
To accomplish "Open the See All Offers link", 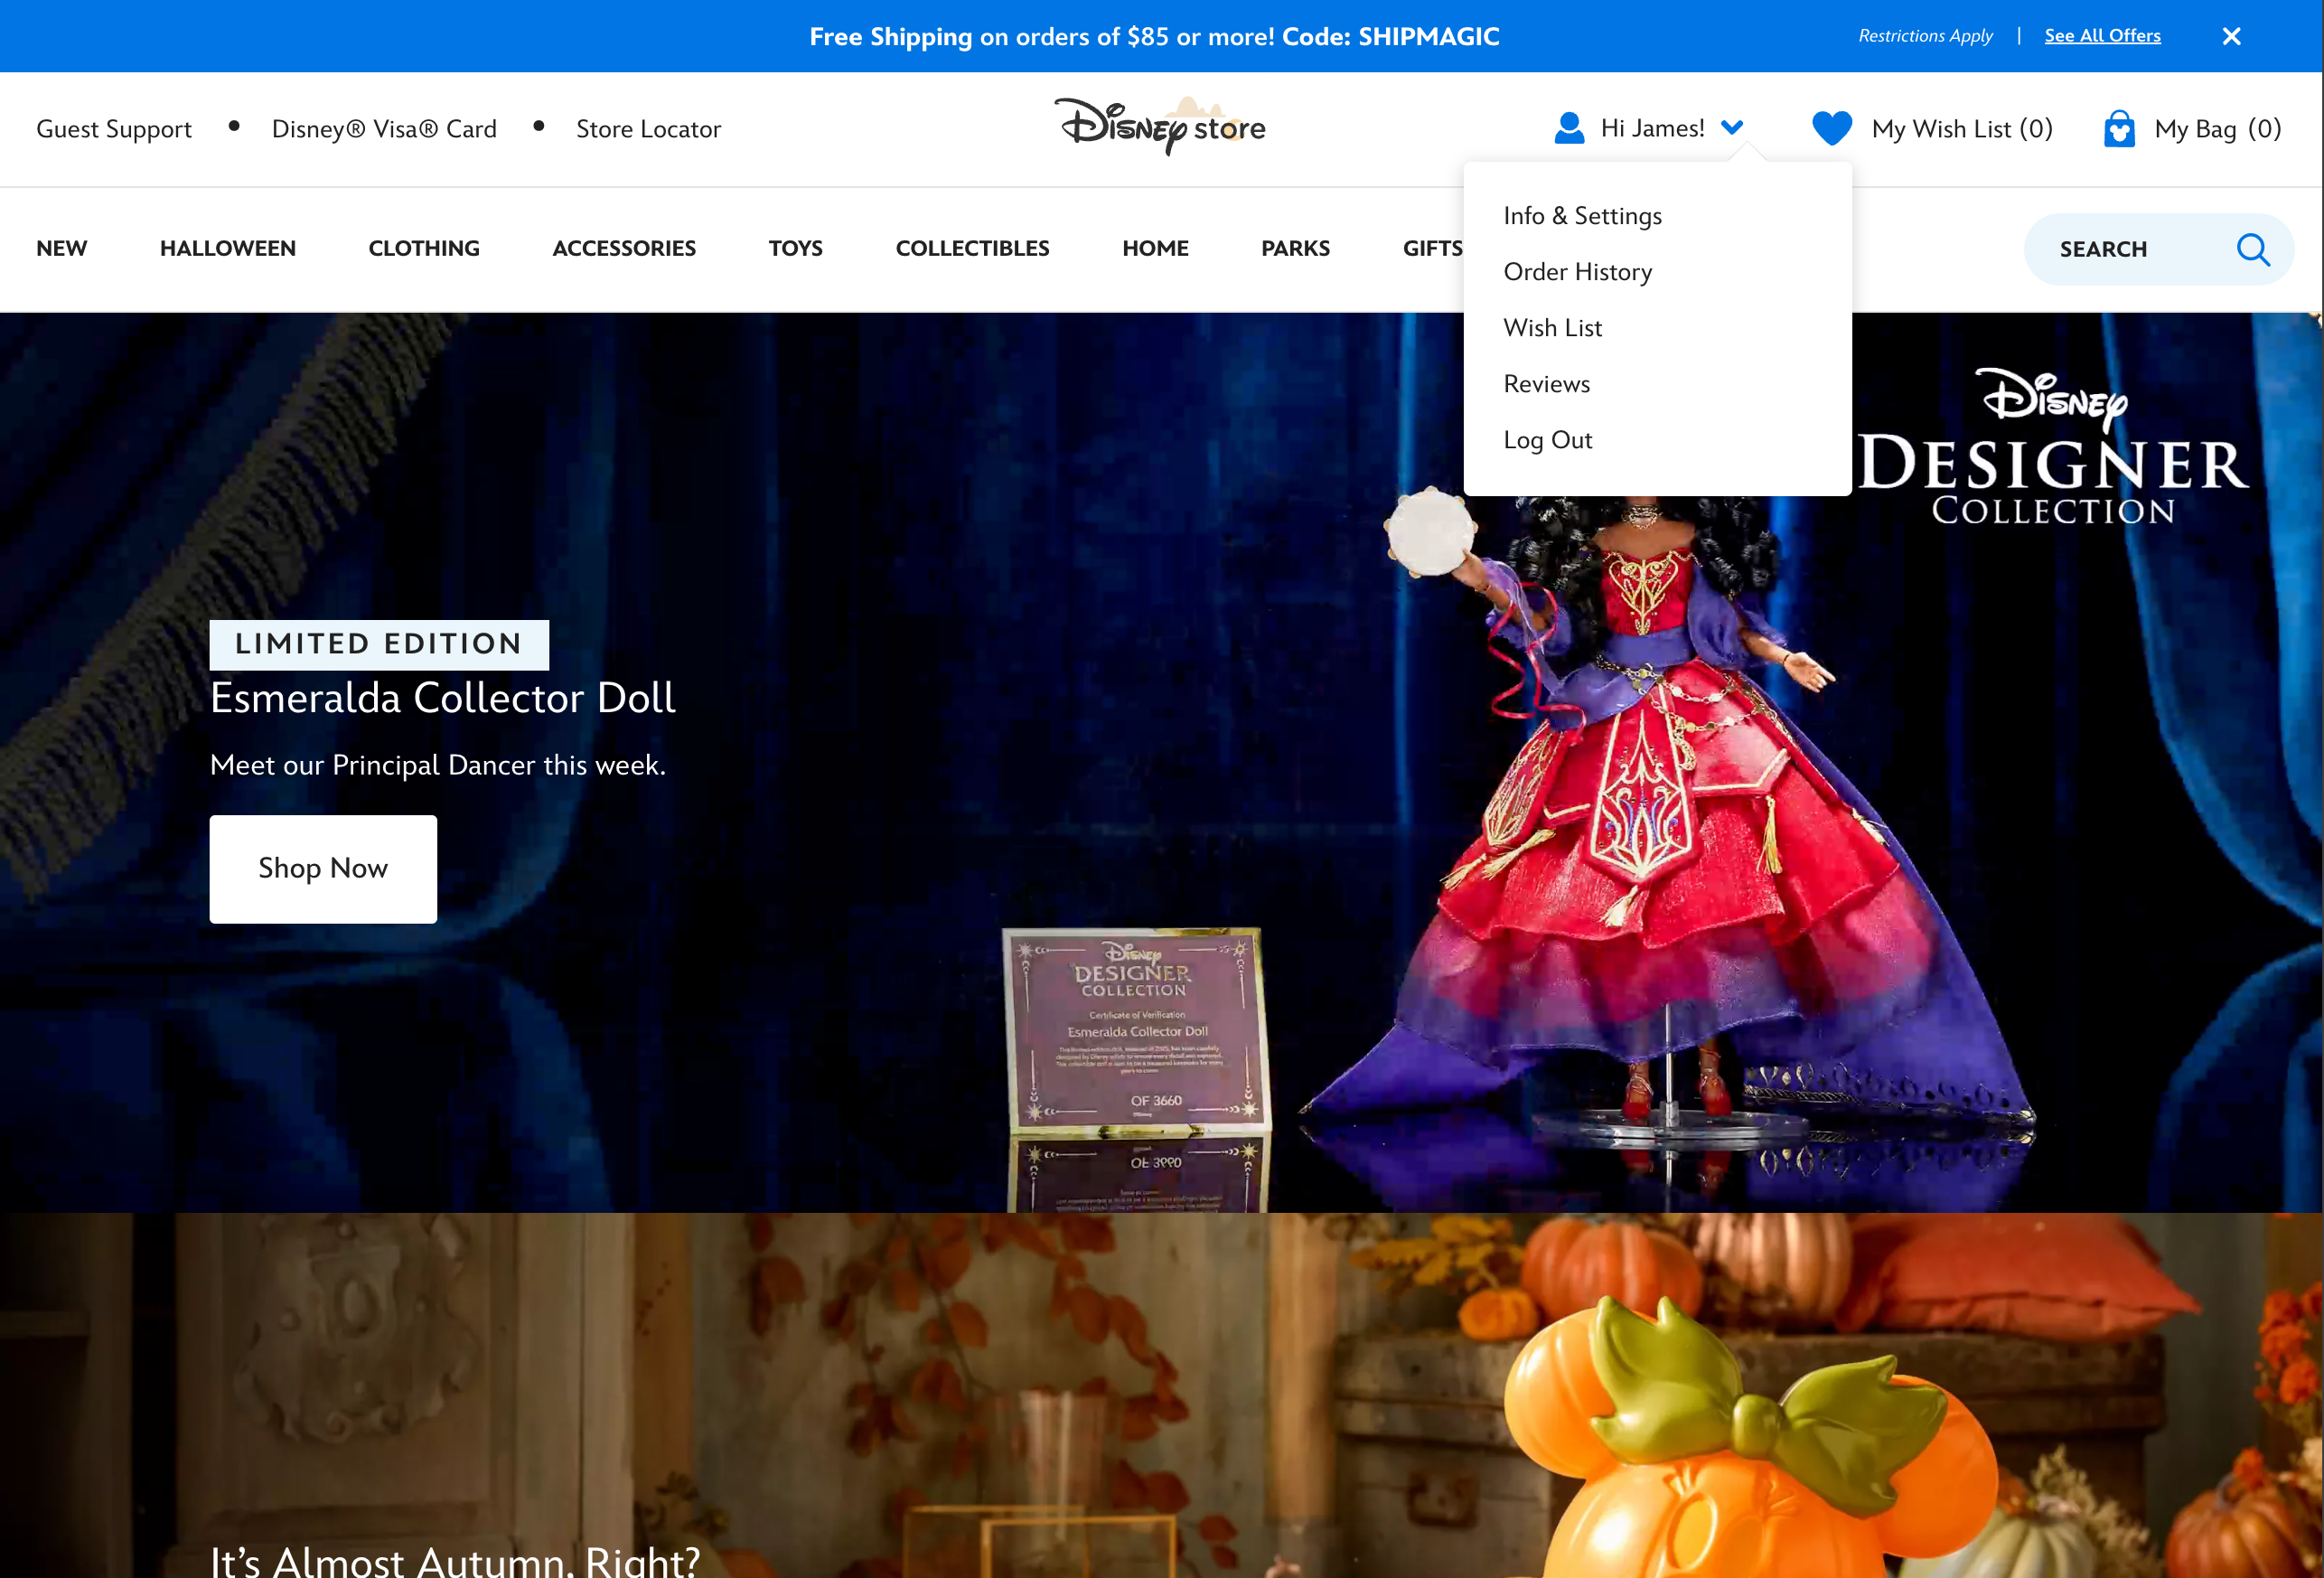I will click(x=2102, y=35).
